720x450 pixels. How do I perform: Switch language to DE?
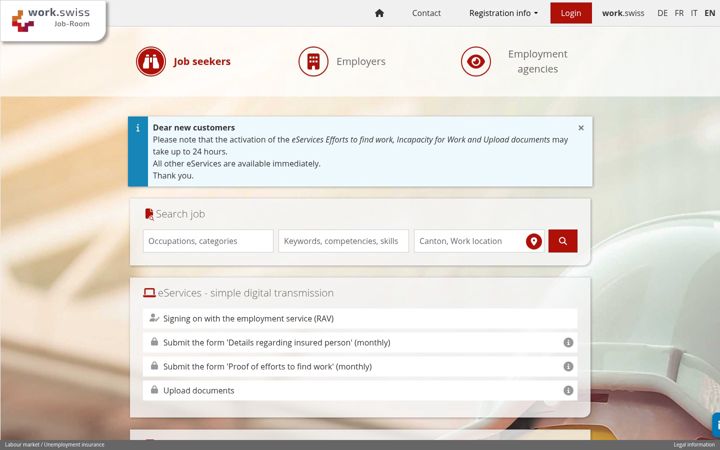point(662,13)
